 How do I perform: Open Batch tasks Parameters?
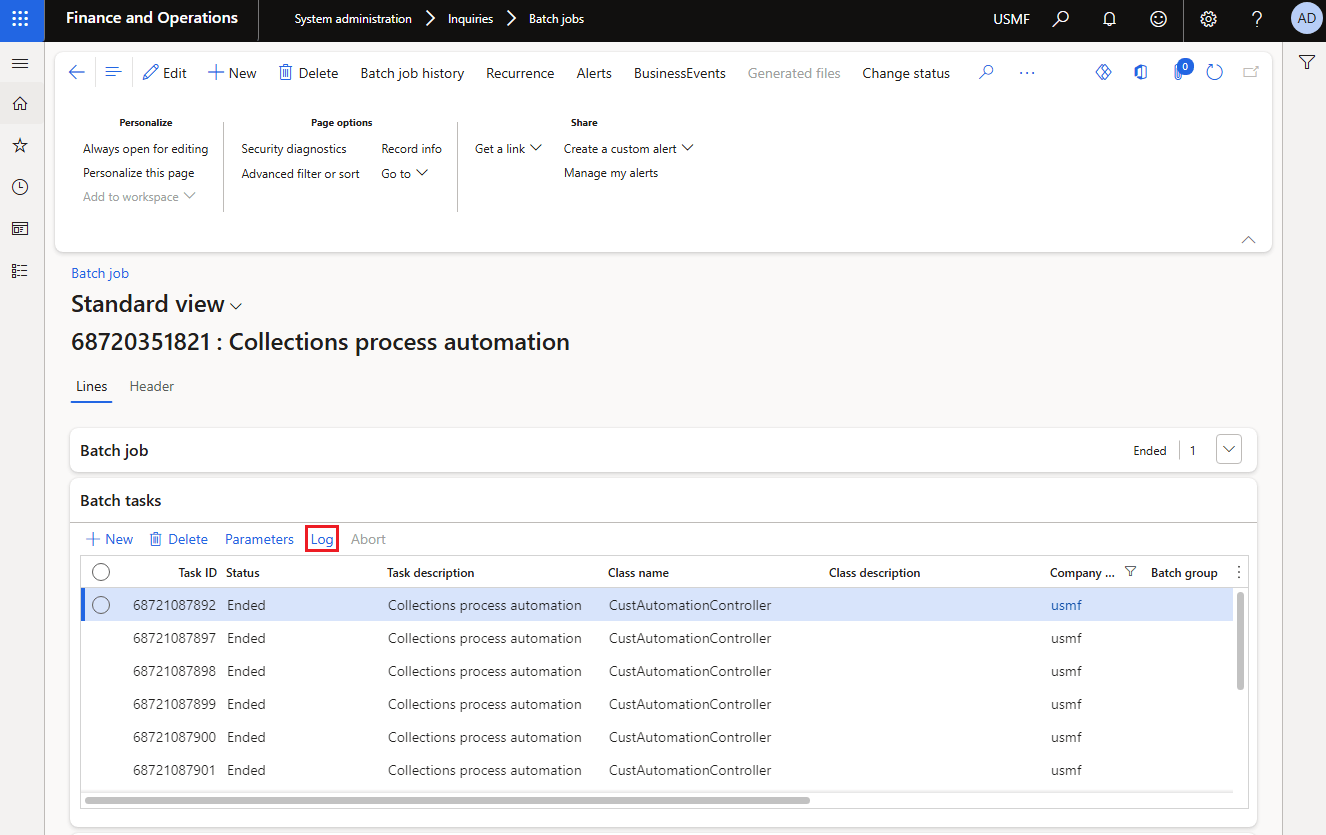coord(259,539)
